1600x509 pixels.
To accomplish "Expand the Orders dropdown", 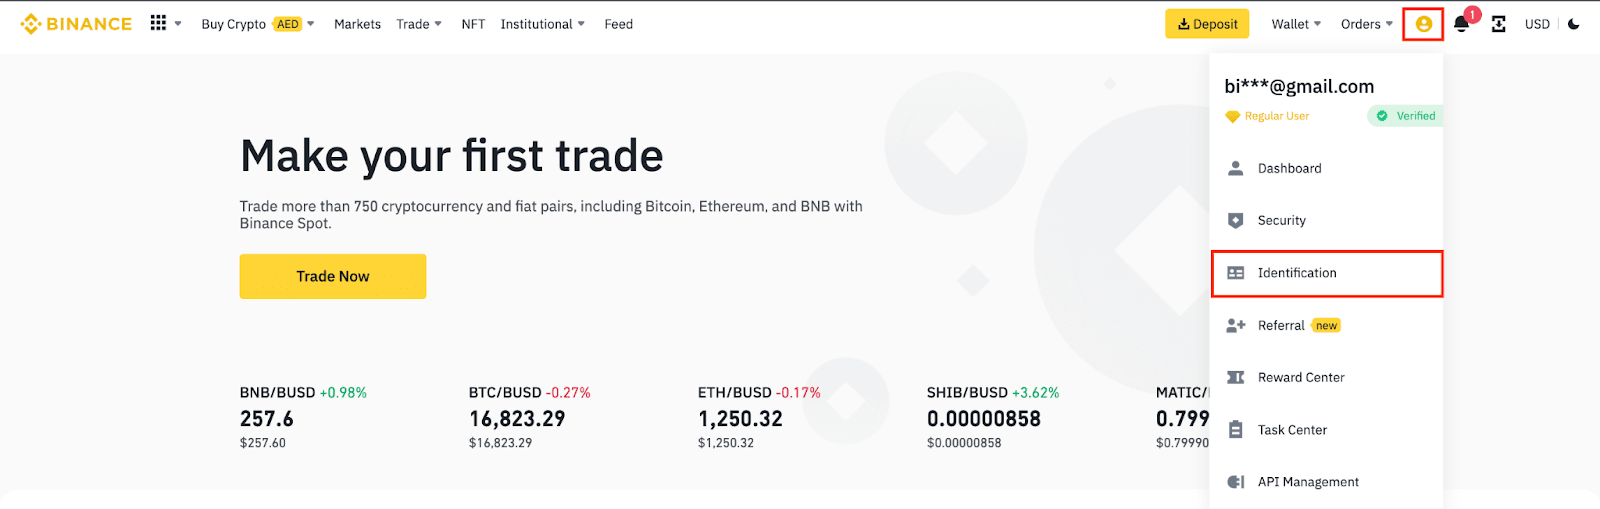I will (x=1366, y=24).
